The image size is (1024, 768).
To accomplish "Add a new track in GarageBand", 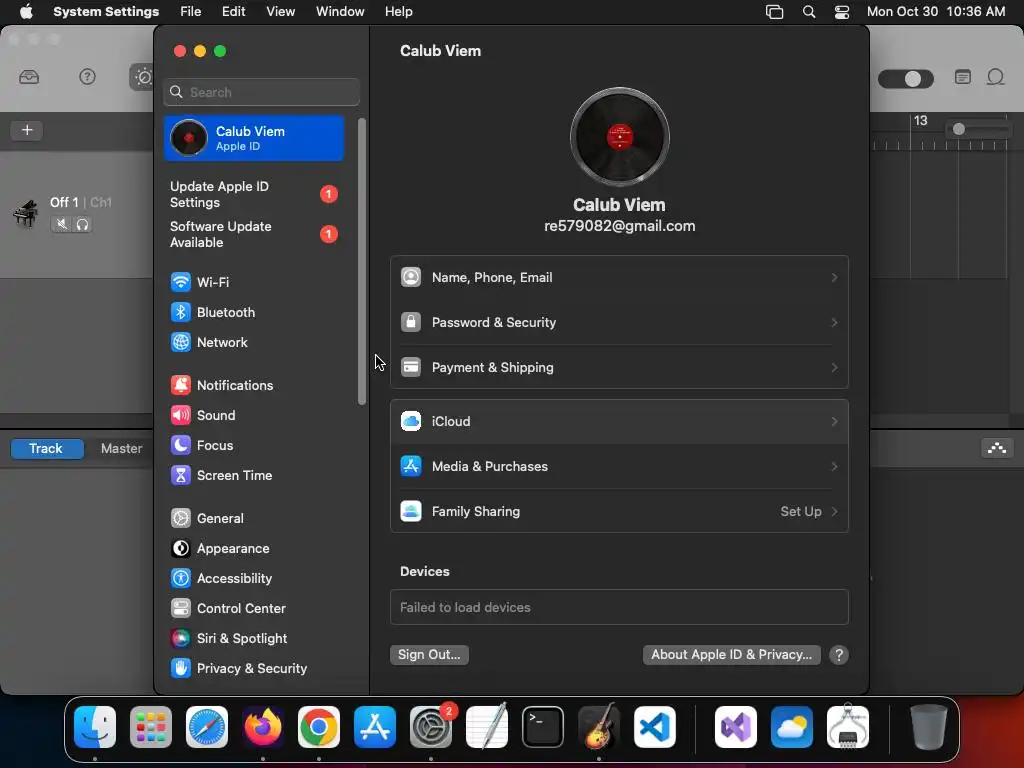I will pos(27,130).
